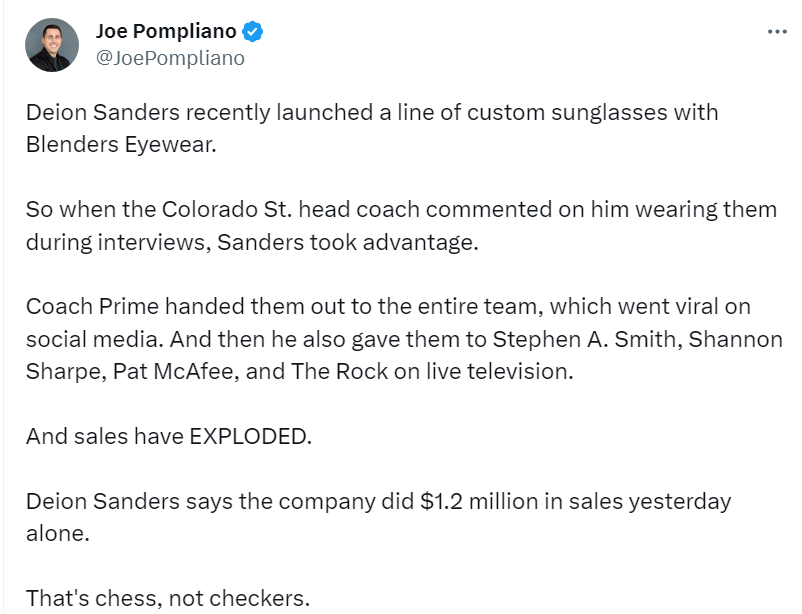Screen dimensions: 802x614
Task: Open the @JoePompliano handle link
Action: [x=170, y=58]
